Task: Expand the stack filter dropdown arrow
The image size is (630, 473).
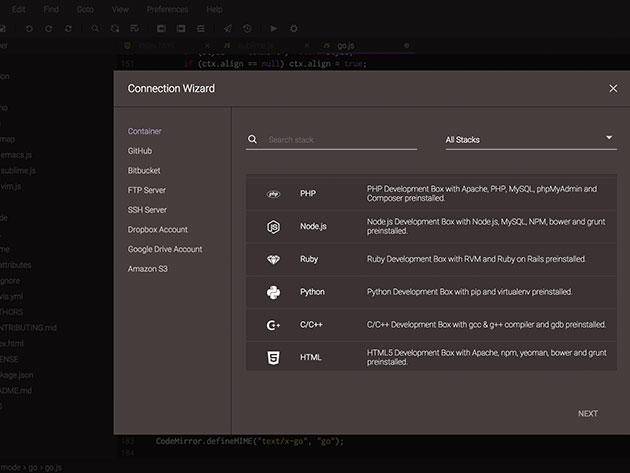Action: click(x=609, y=137)
